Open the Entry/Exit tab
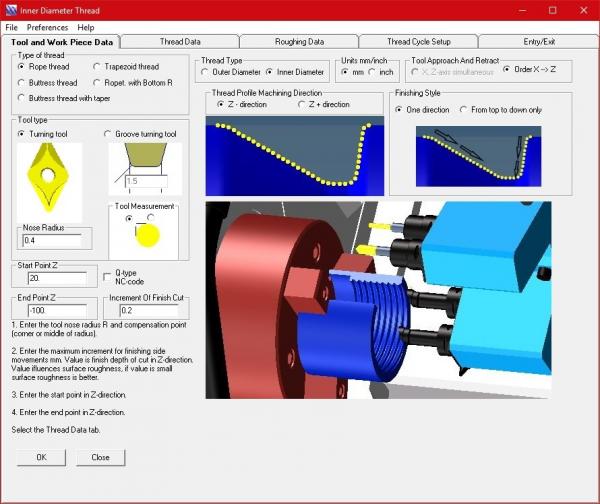 (x=535, y=42)
